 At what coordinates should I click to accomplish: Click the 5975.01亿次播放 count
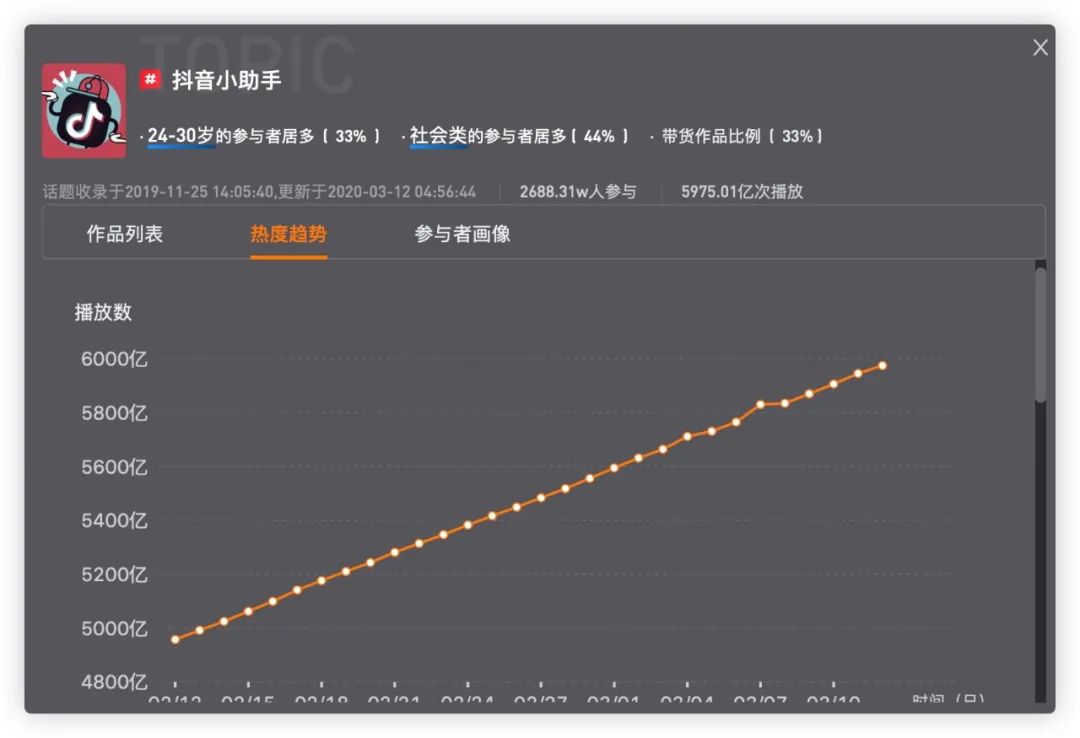[x=742, y=192]
